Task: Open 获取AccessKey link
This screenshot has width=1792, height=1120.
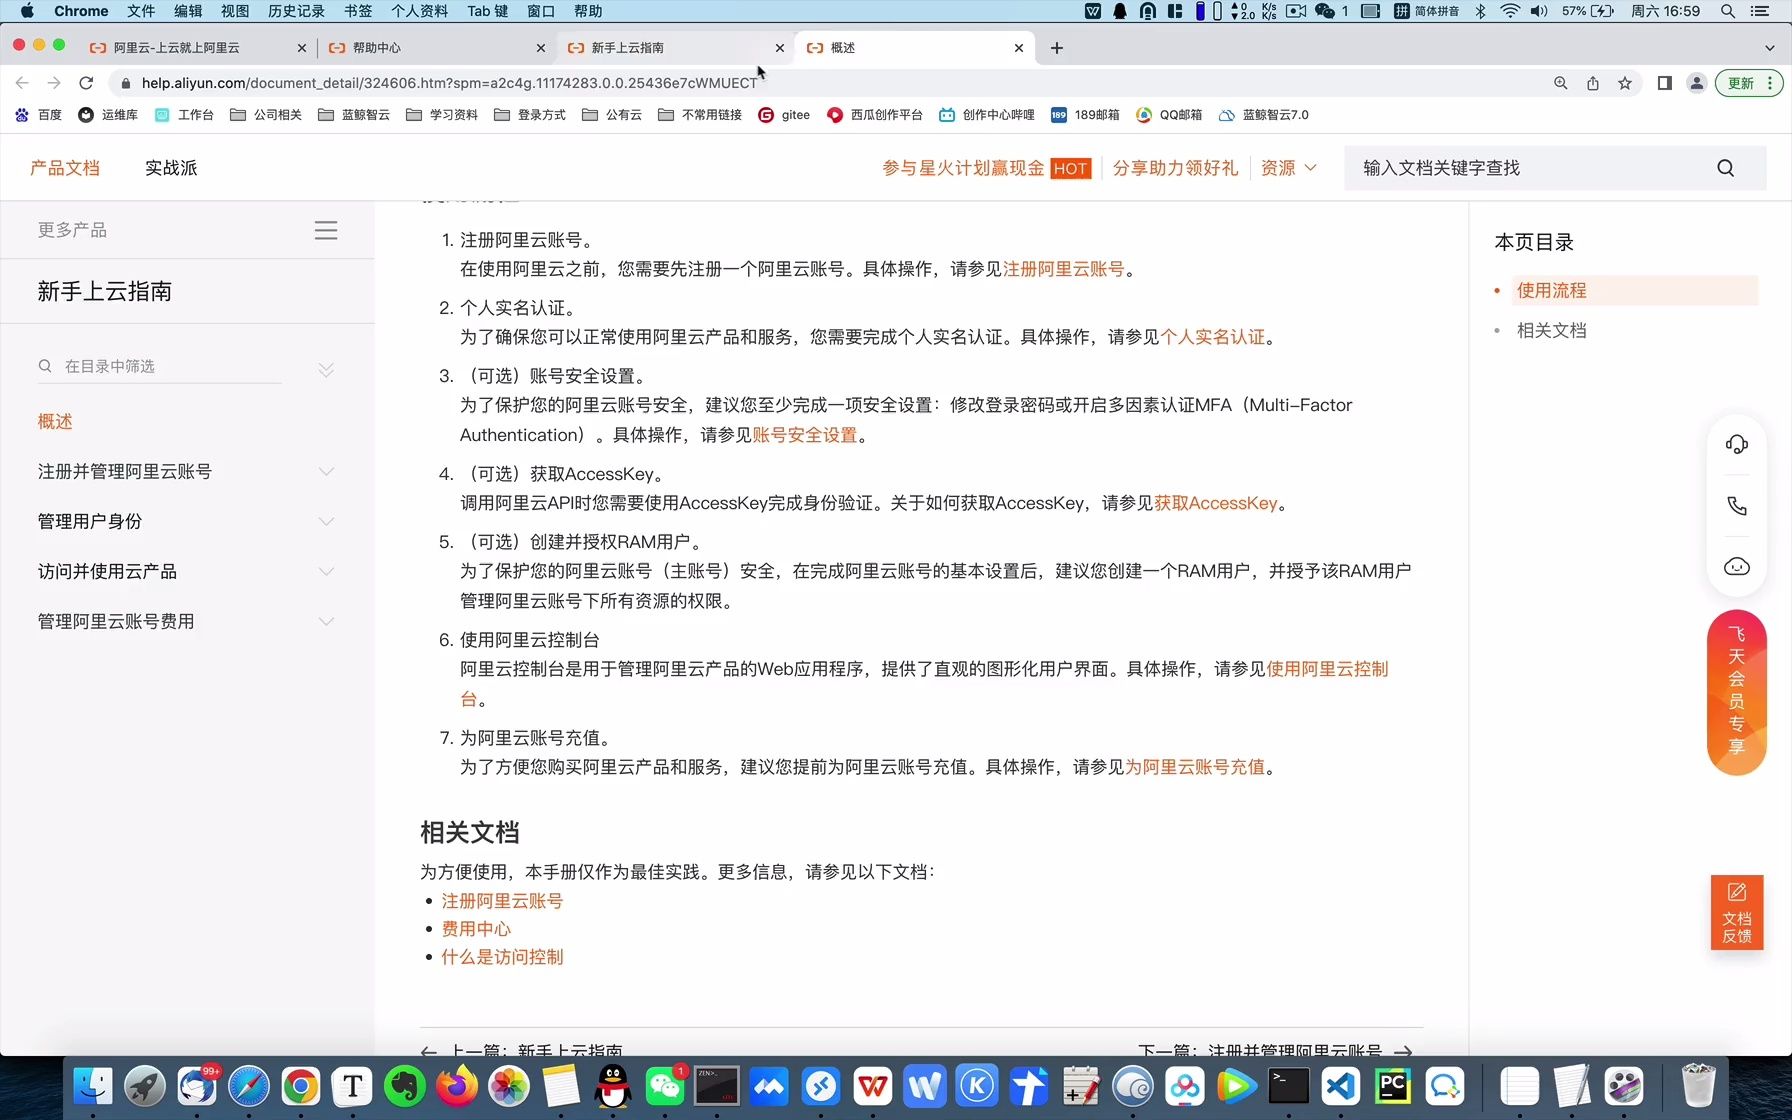Action: [x=1216, y=503]
